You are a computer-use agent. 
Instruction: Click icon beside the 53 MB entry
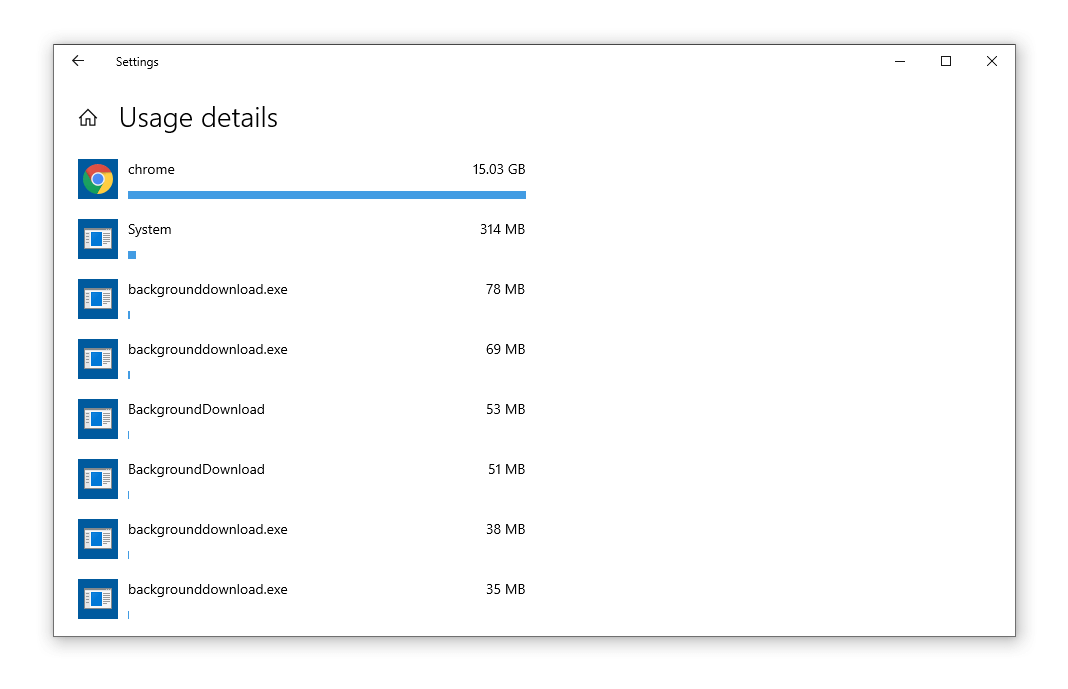98,419
